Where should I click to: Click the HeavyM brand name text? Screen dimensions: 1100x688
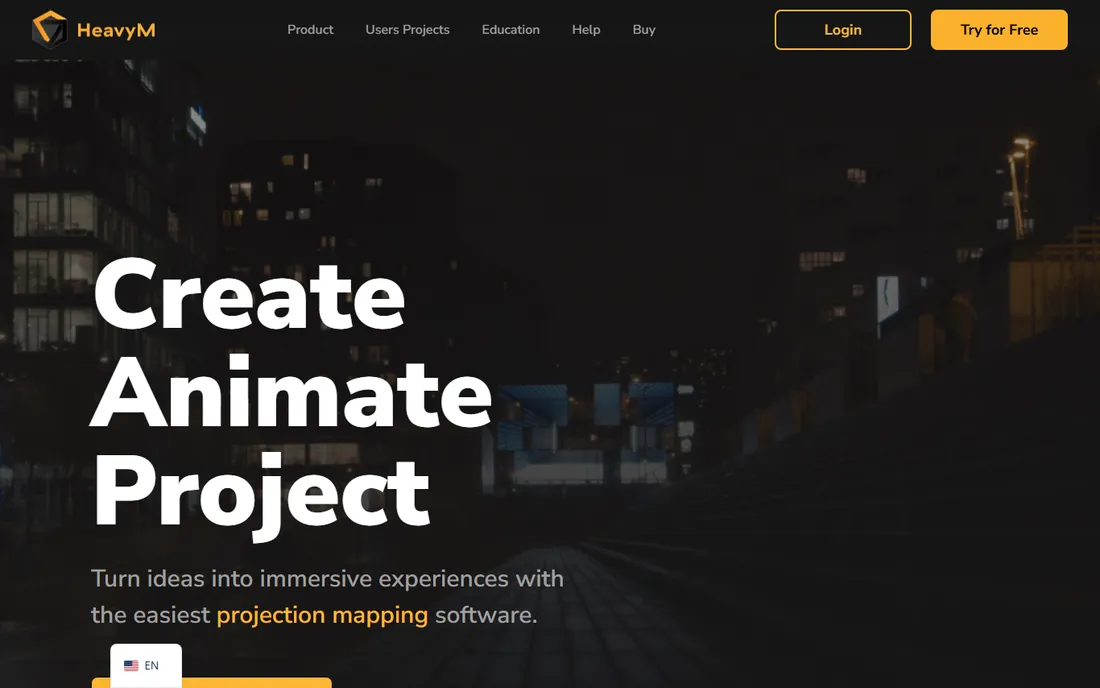[116, 30]
